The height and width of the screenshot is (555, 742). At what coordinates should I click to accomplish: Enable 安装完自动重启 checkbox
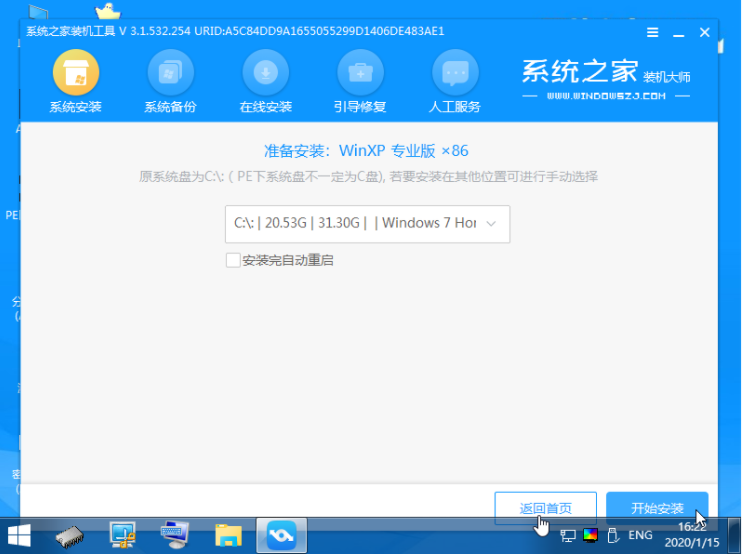(x=234, y=260)
